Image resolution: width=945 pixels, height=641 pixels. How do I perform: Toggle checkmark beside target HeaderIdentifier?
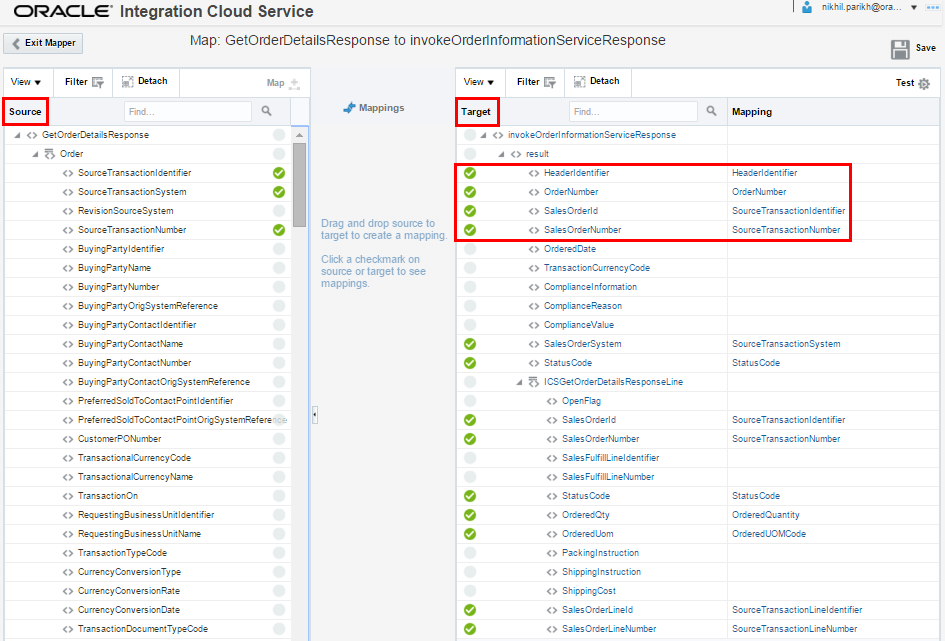(x=470, y=173)
